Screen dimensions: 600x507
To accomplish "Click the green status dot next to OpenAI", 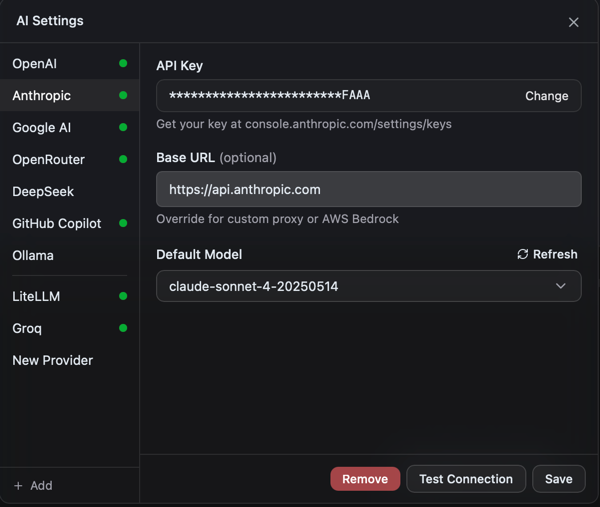I will click(123, 63).
